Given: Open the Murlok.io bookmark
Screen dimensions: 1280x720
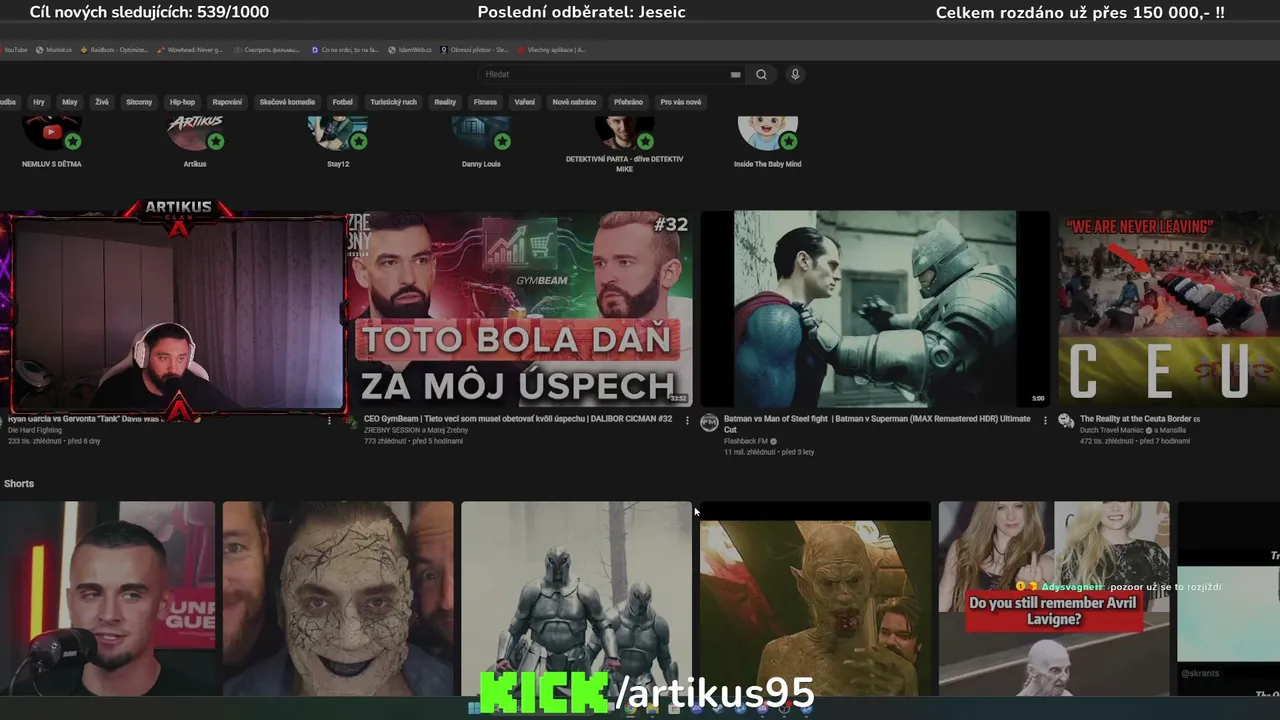Looking at the screenshot, I should click(54, 49).
